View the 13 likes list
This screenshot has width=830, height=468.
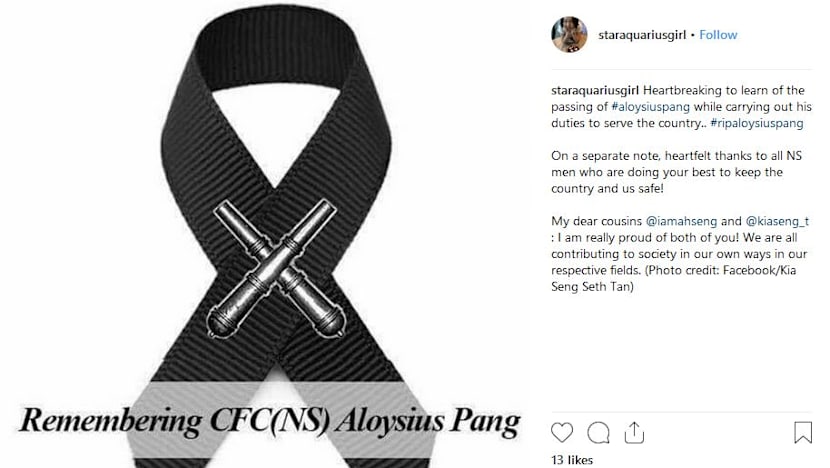click(x=572, y=460)
